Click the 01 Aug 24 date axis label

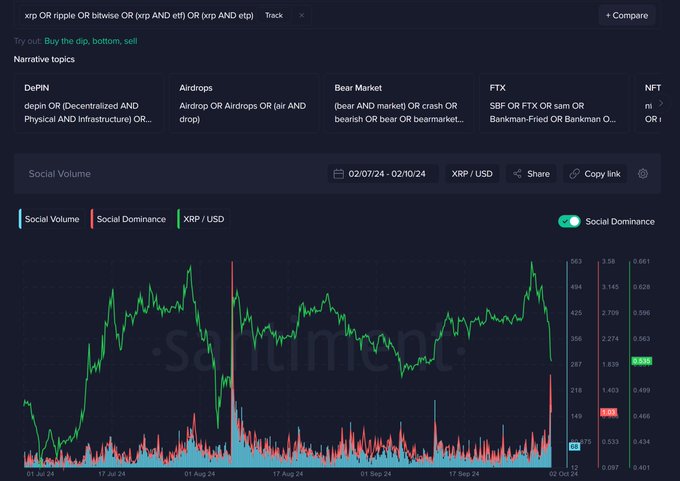click(x=199, y=474)
